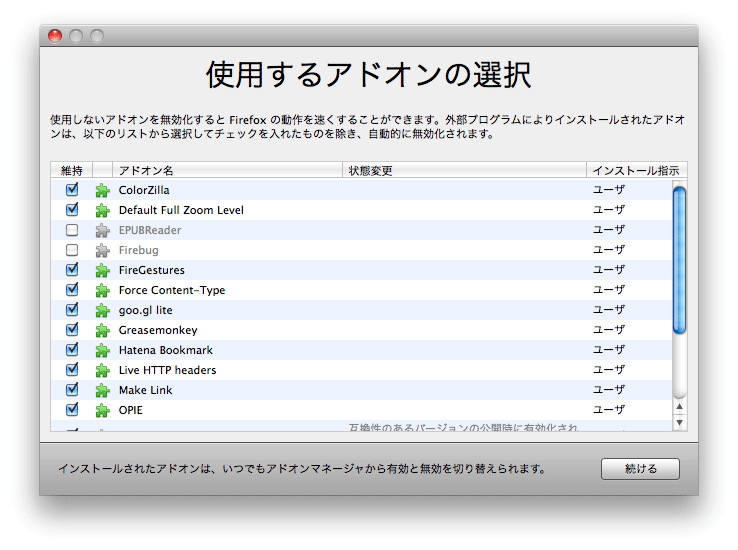
Task: Click the インストール指示 column header
Action: 635,171
